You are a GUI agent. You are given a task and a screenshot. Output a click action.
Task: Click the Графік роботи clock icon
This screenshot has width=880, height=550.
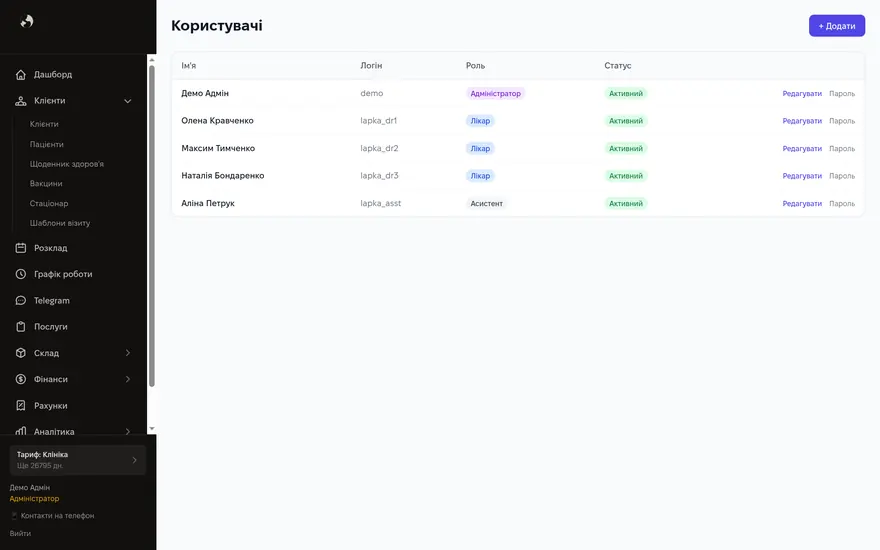21,274
